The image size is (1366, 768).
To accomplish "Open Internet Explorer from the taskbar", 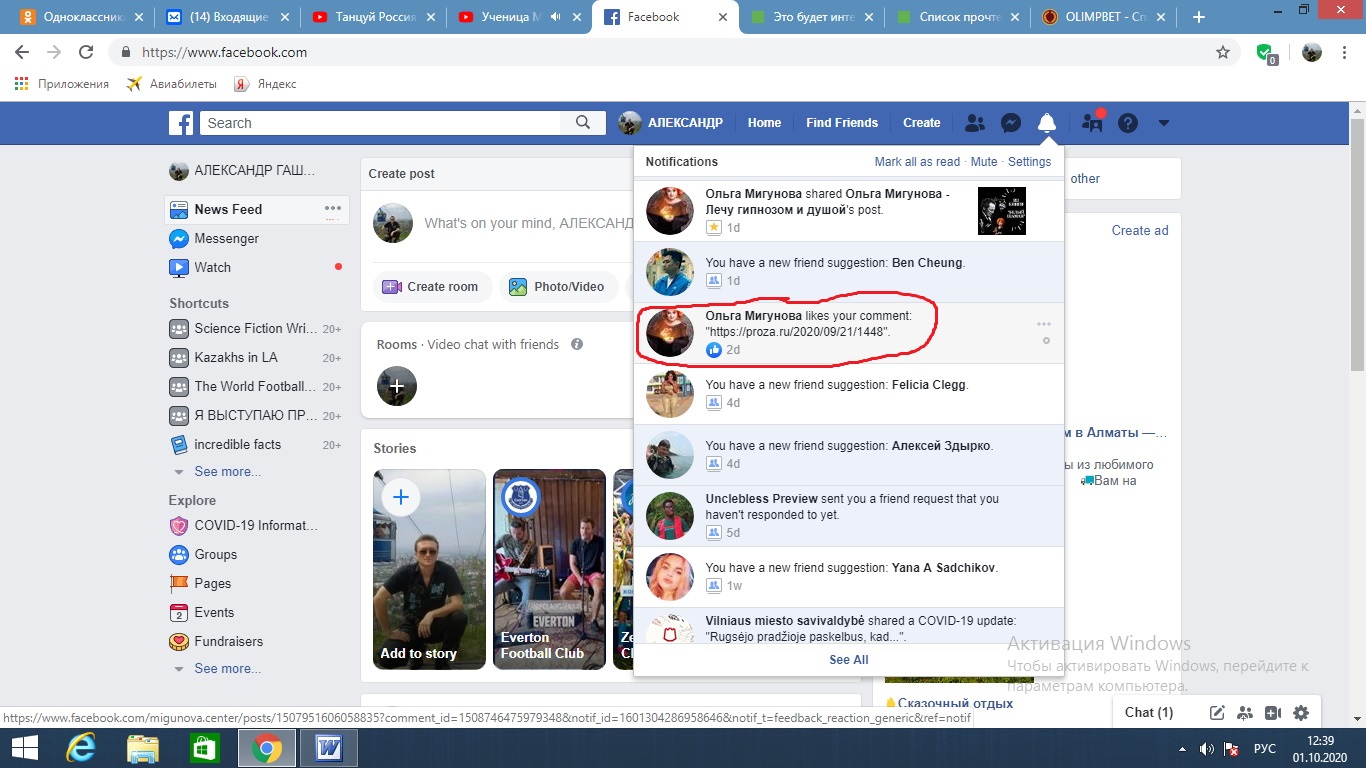I will coord(81,748).
